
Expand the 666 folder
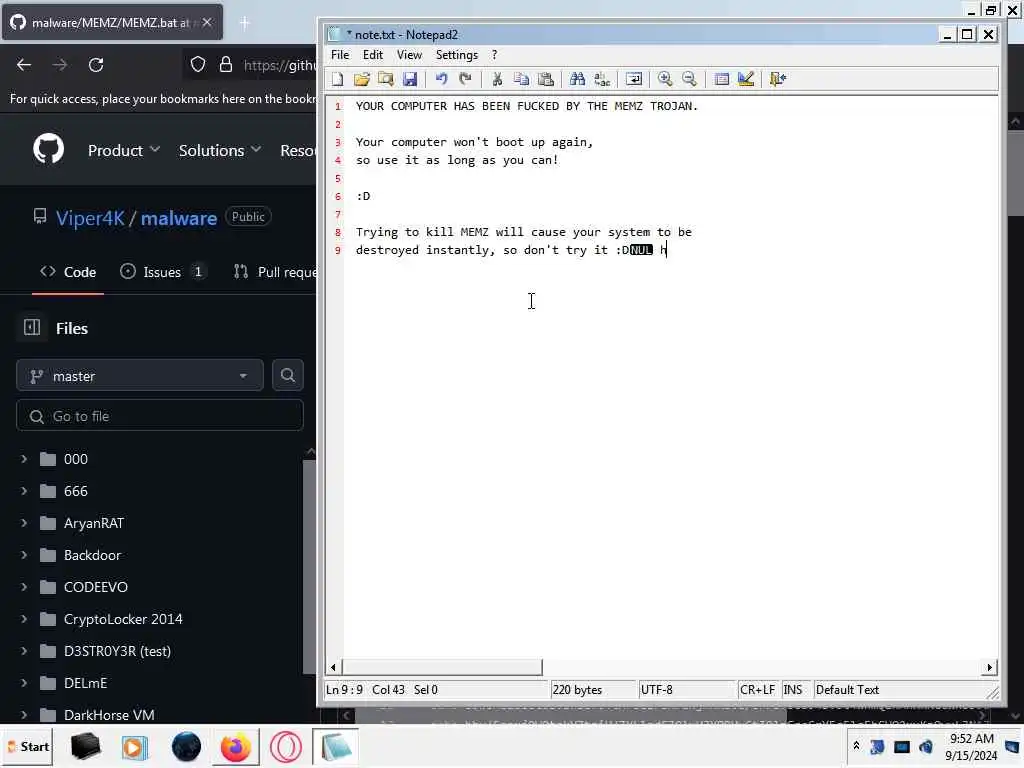24,491
